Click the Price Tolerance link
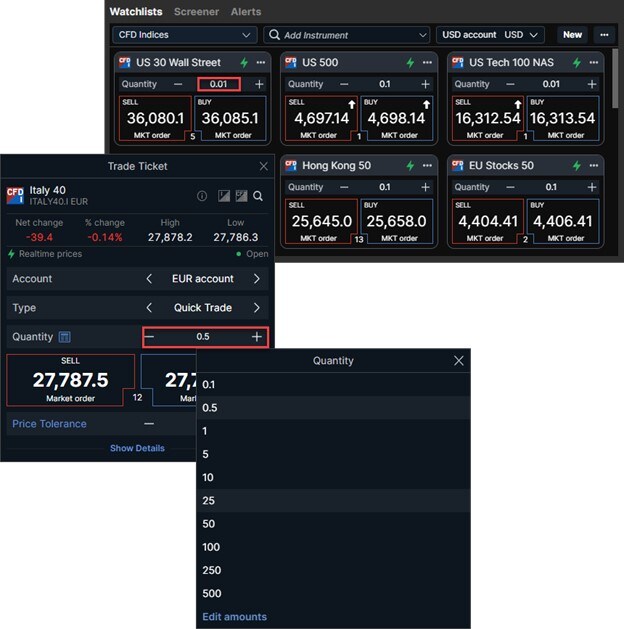624x629 pixels. pos(49,424)
